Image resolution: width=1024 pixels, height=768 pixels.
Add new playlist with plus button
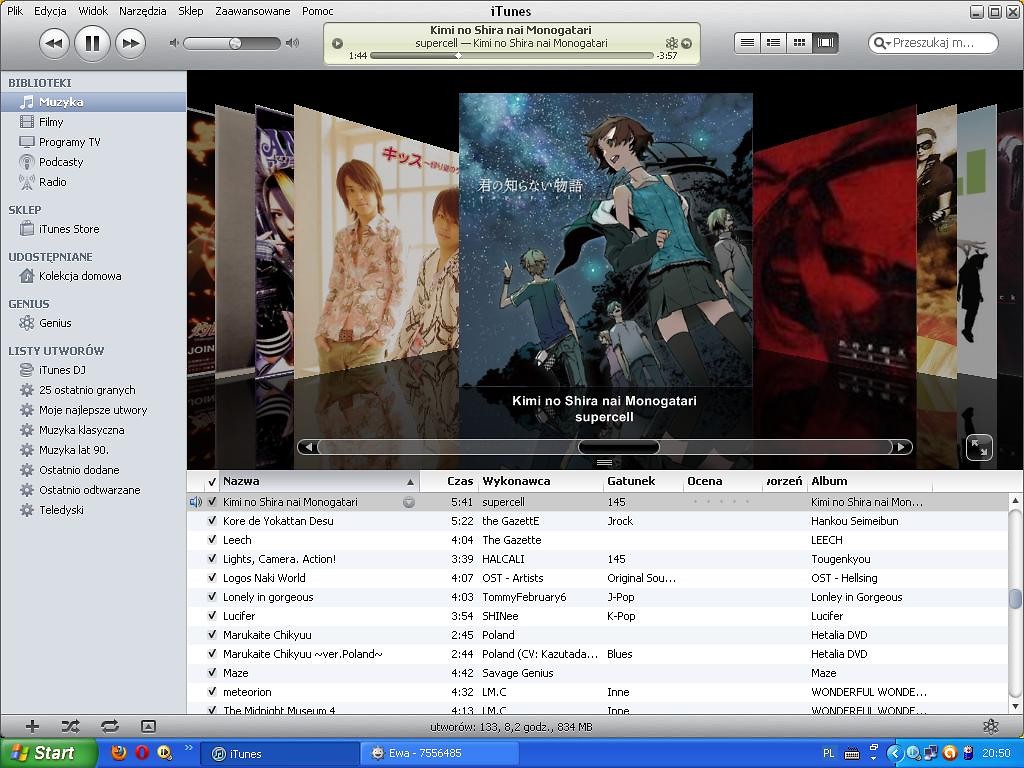pos(32,726)
